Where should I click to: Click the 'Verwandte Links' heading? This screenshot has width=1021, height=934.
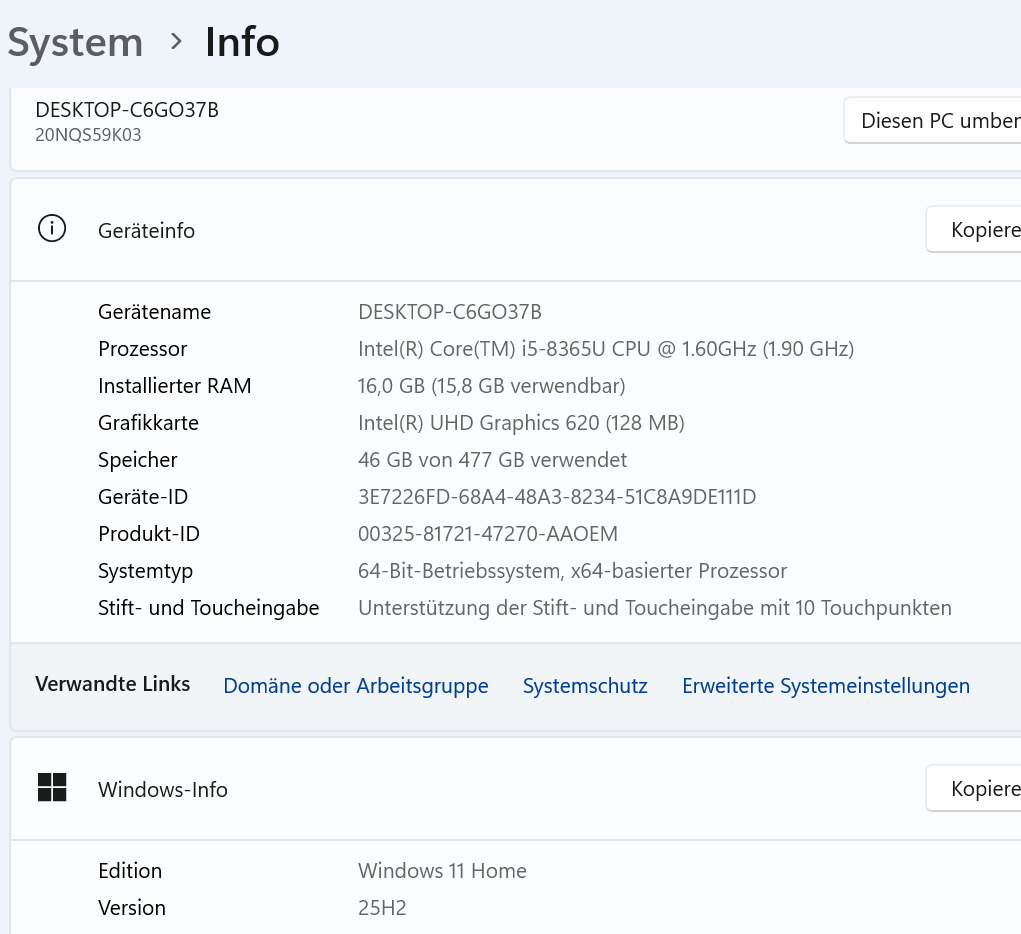[x=113, y=684]
